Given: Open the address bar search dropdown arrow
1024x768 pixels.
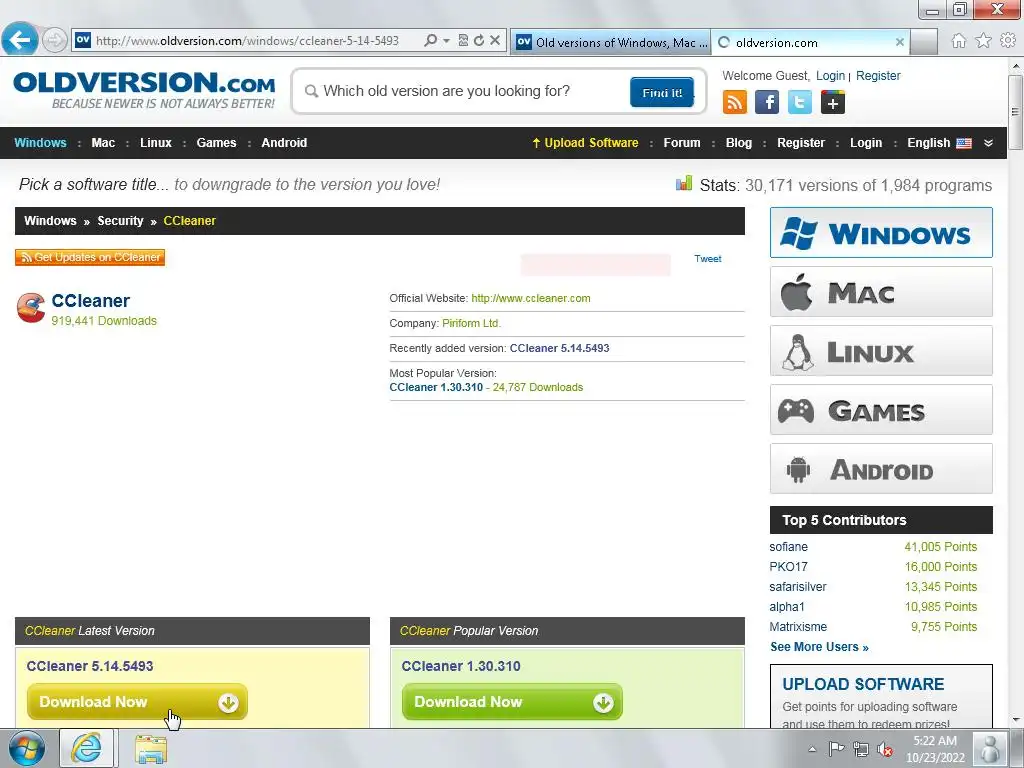Looking at the screenshot, I should click(447, 40).
